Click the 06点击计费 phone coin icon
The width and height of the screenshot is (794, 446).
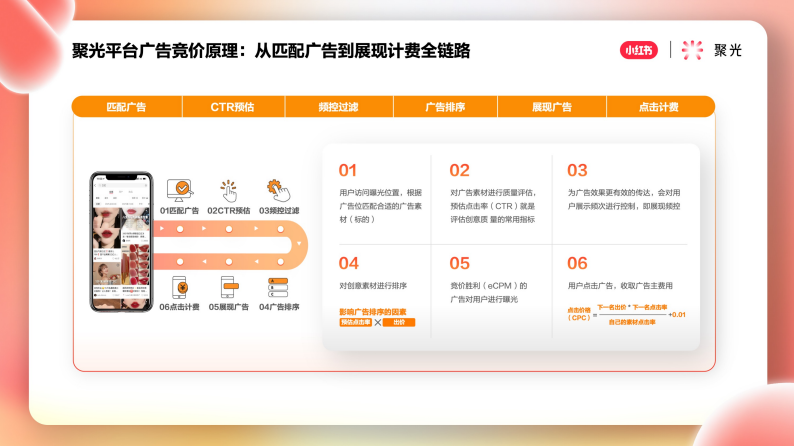coord(180,288)
